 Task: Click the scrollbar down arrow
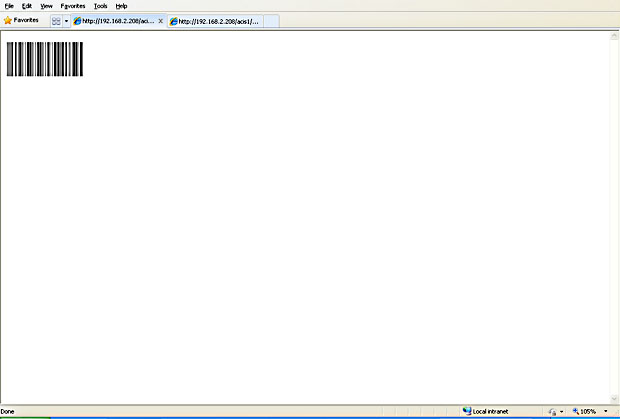614,398
